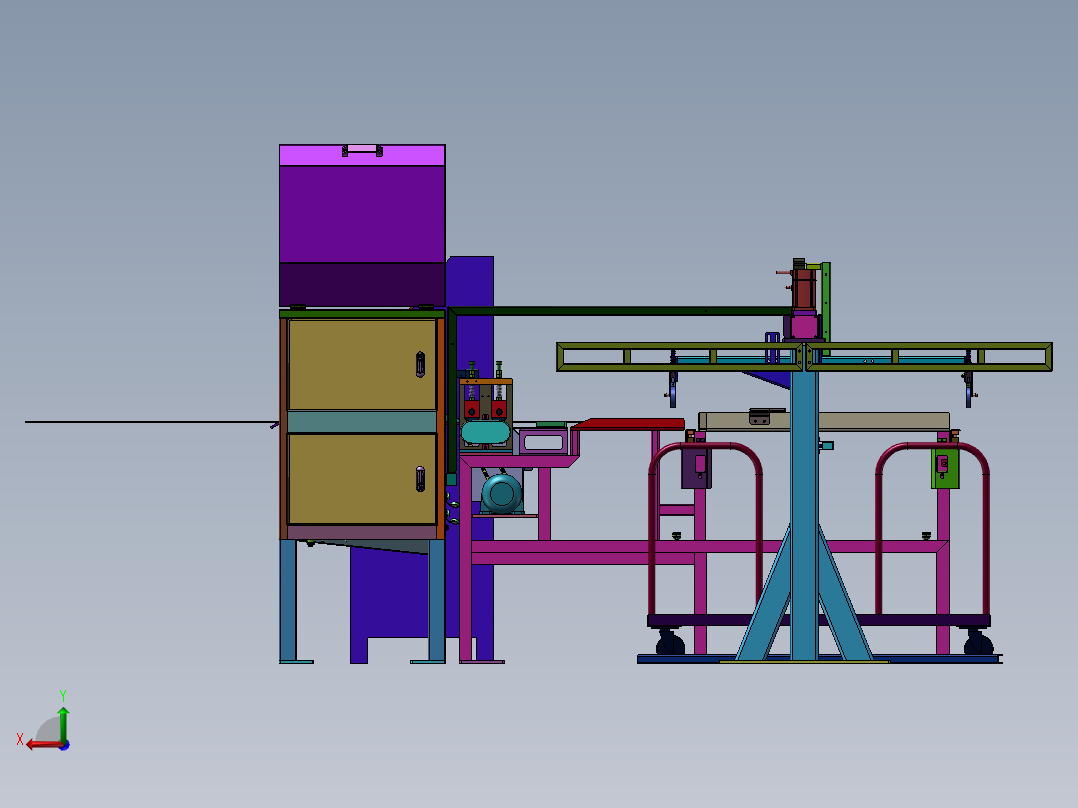Select the lower tan cabinet door
Screen dimensions: 1078x808
click(x=362, y=479)
